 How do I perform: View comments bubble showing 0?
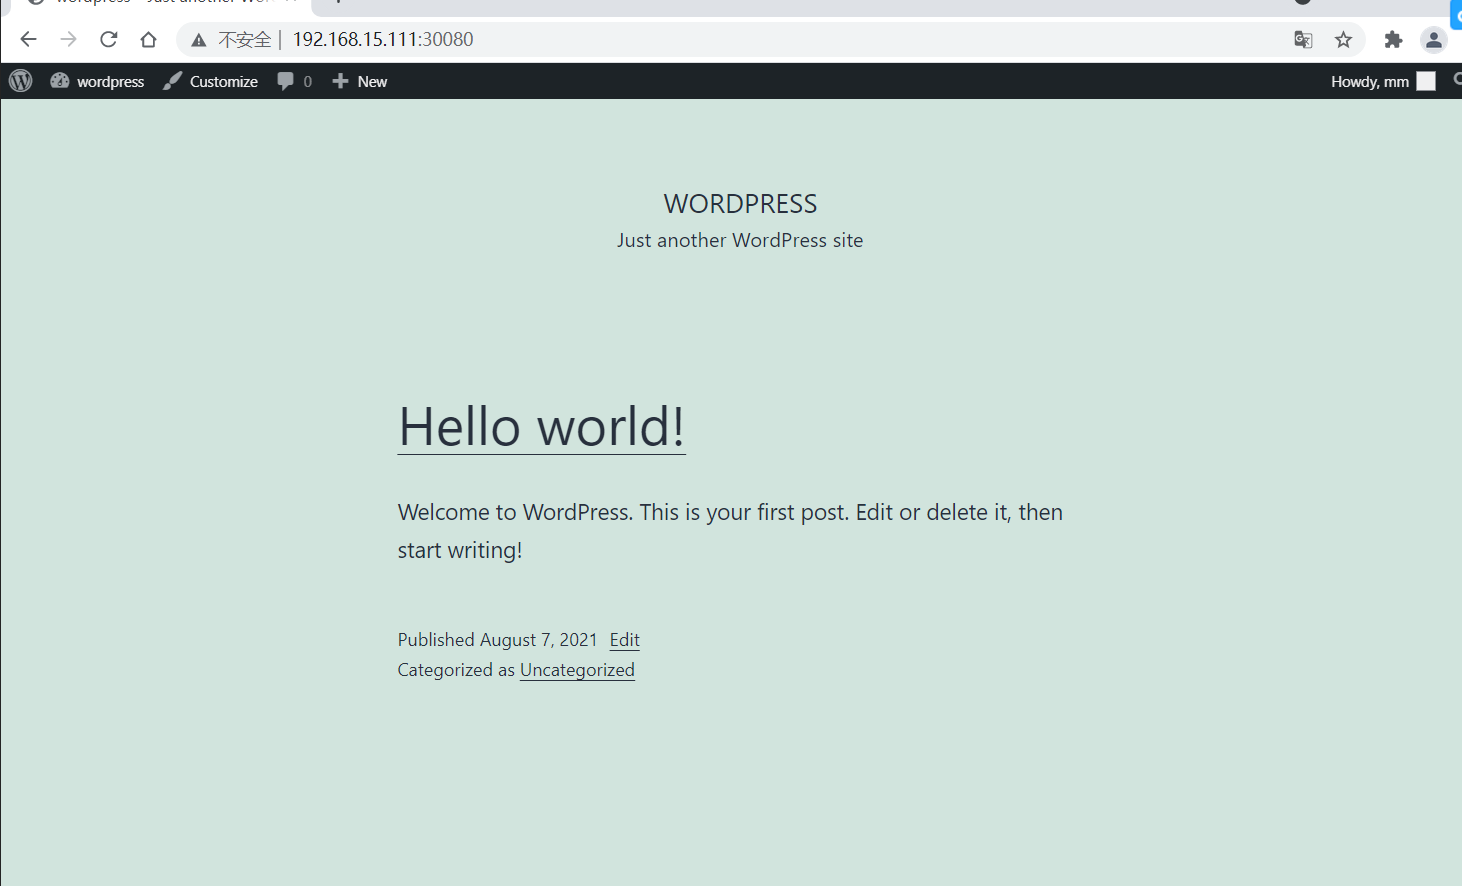tap(295, 81)
